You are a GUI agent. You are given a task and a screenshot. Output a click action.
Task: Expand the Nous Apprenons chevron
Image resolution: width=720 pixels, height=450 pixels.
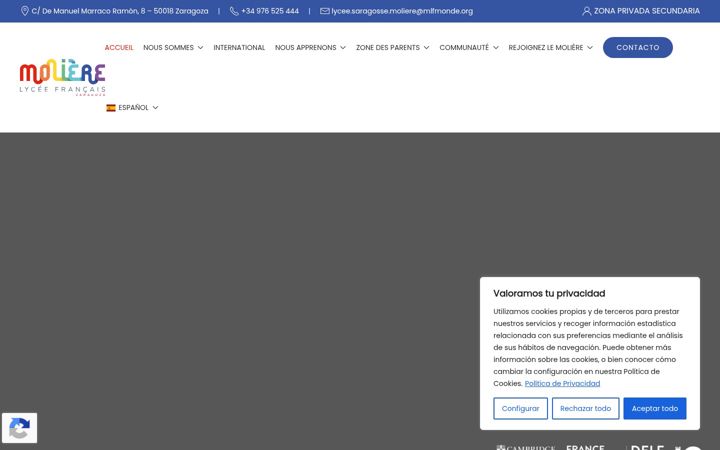[343, 48]
